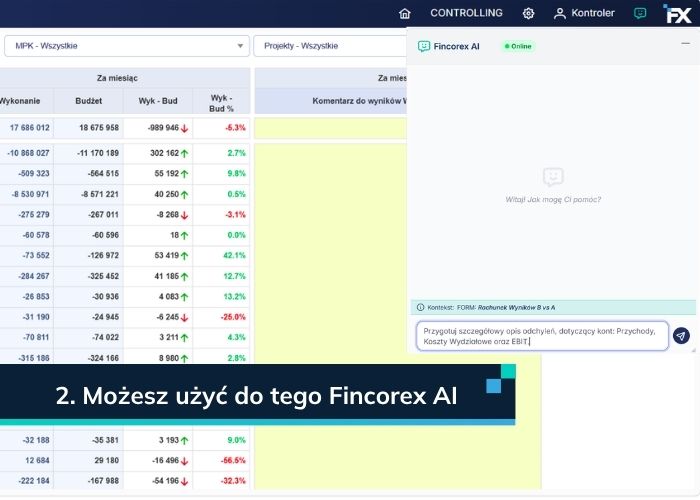
Task: Click the Fincorex AI chat bot icon
Action: pos(424,46)
